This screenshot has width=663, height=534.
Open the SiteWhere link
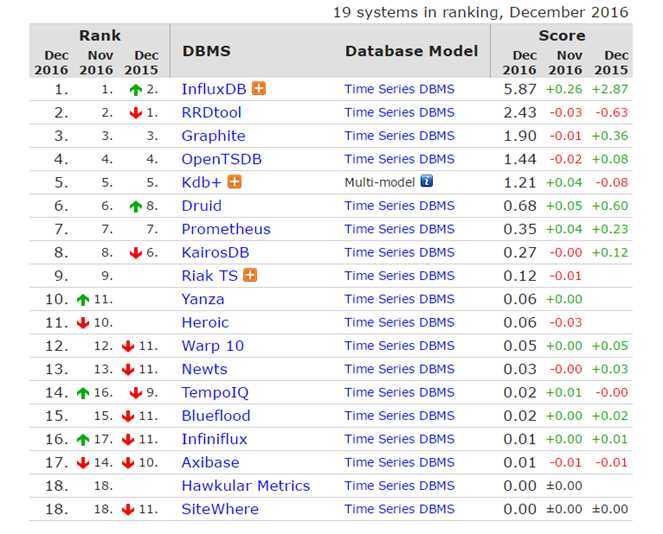(x=220, y=509)
